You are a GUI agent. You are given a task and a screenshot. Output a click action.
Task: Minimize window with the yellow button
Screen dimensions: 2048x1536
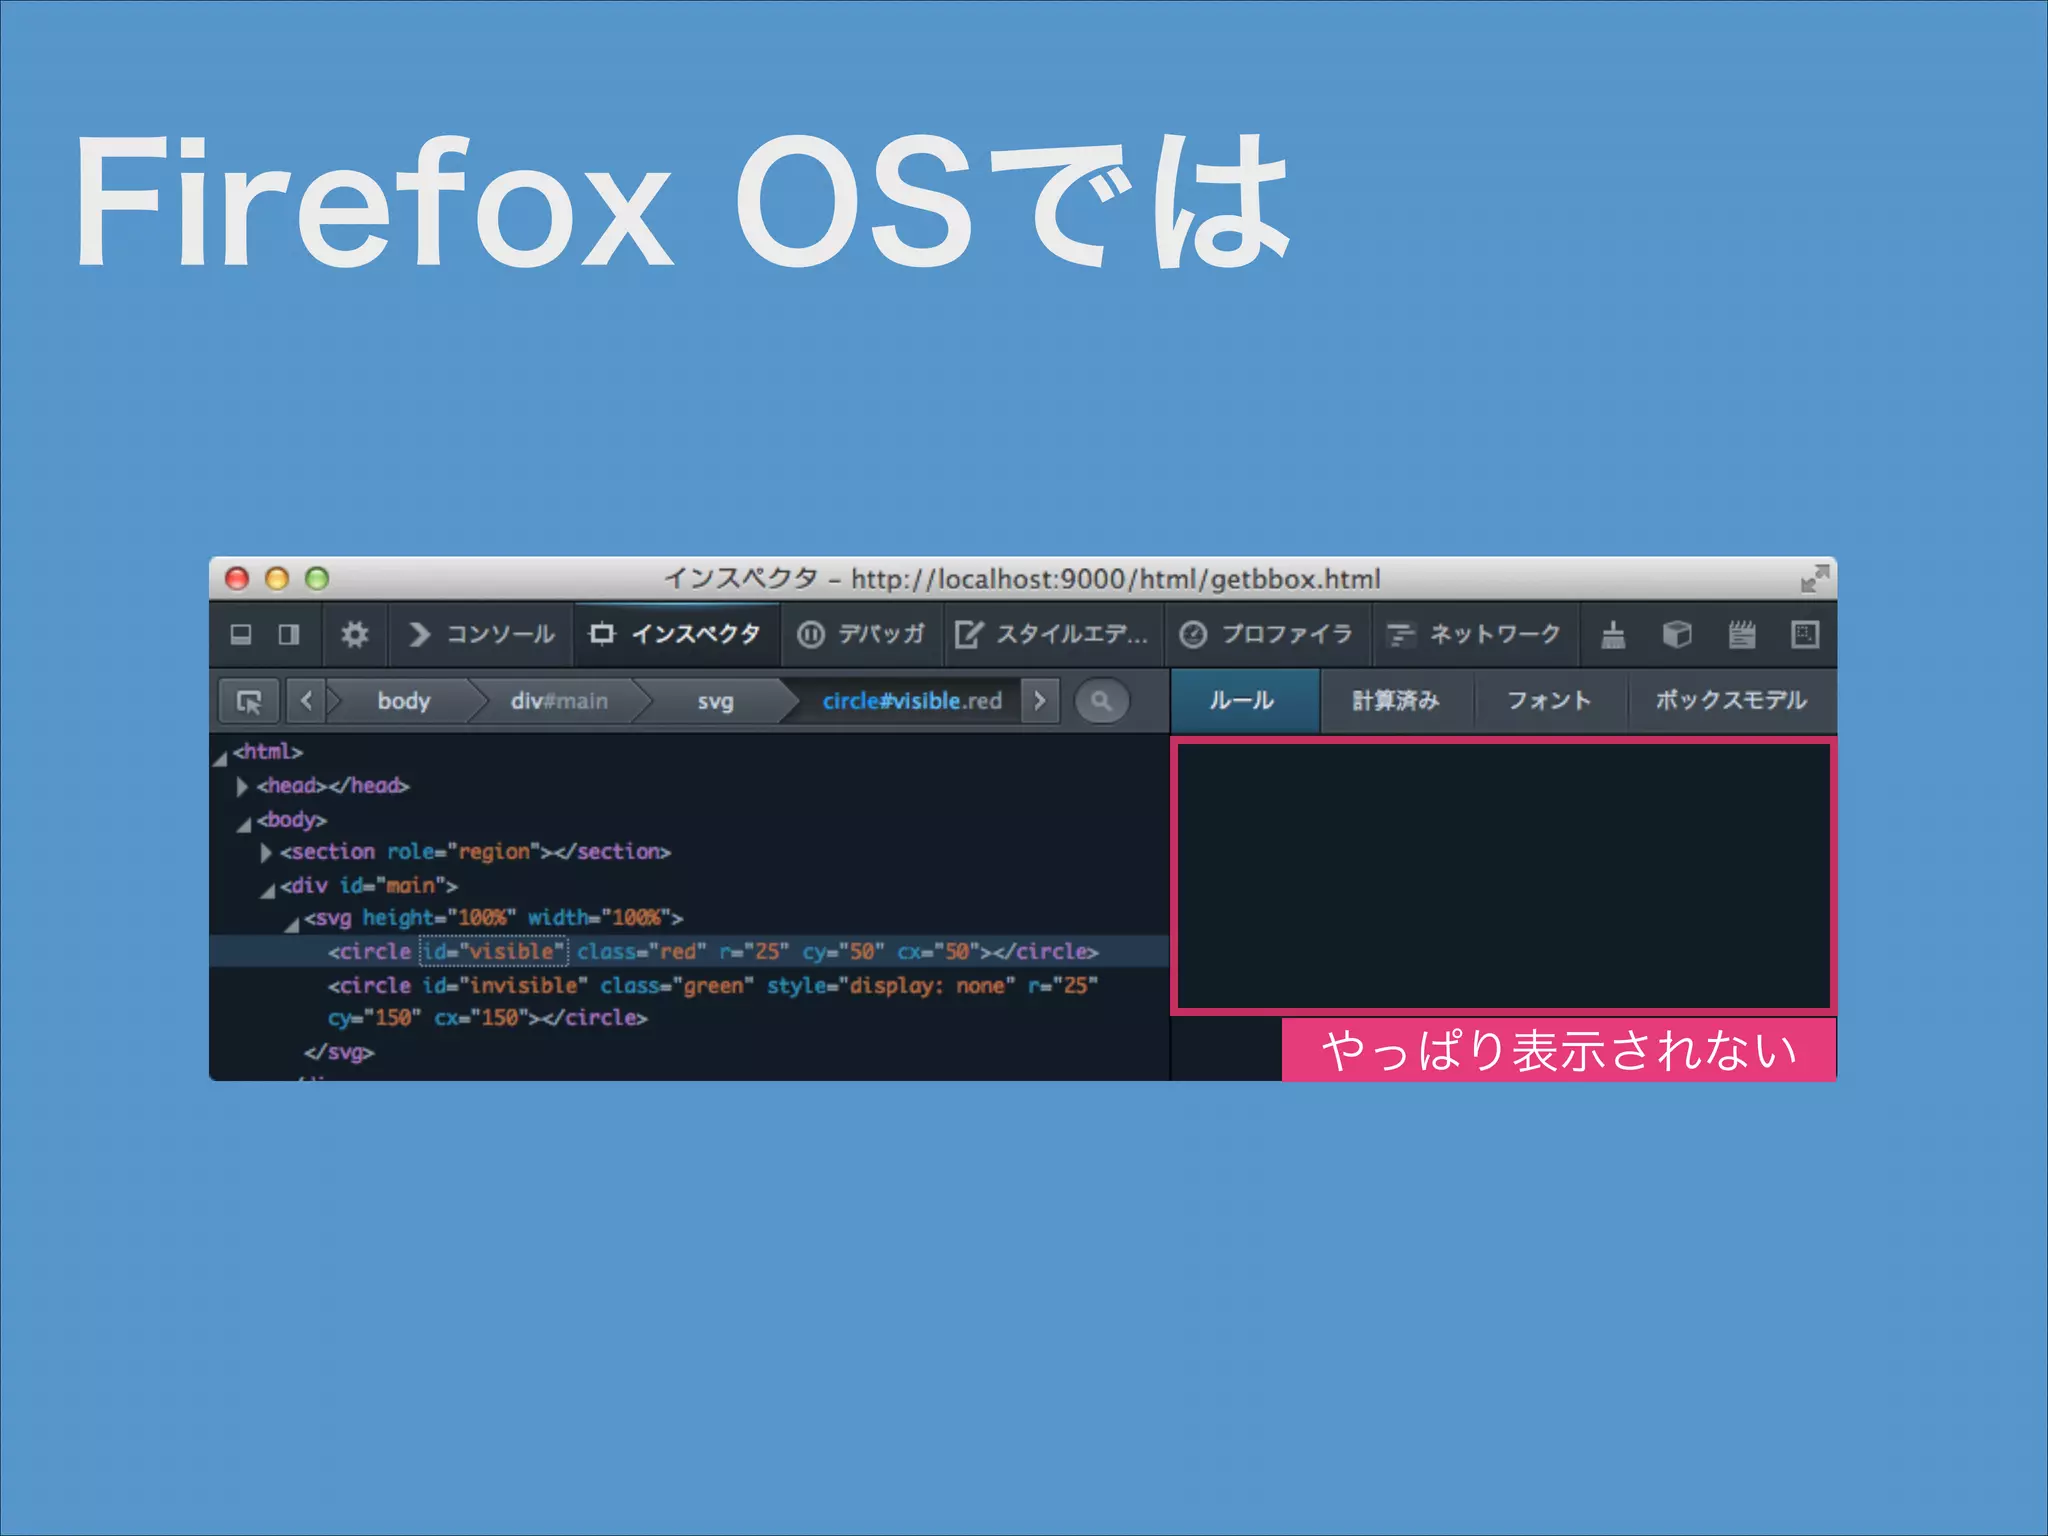[x=277, y=578]
